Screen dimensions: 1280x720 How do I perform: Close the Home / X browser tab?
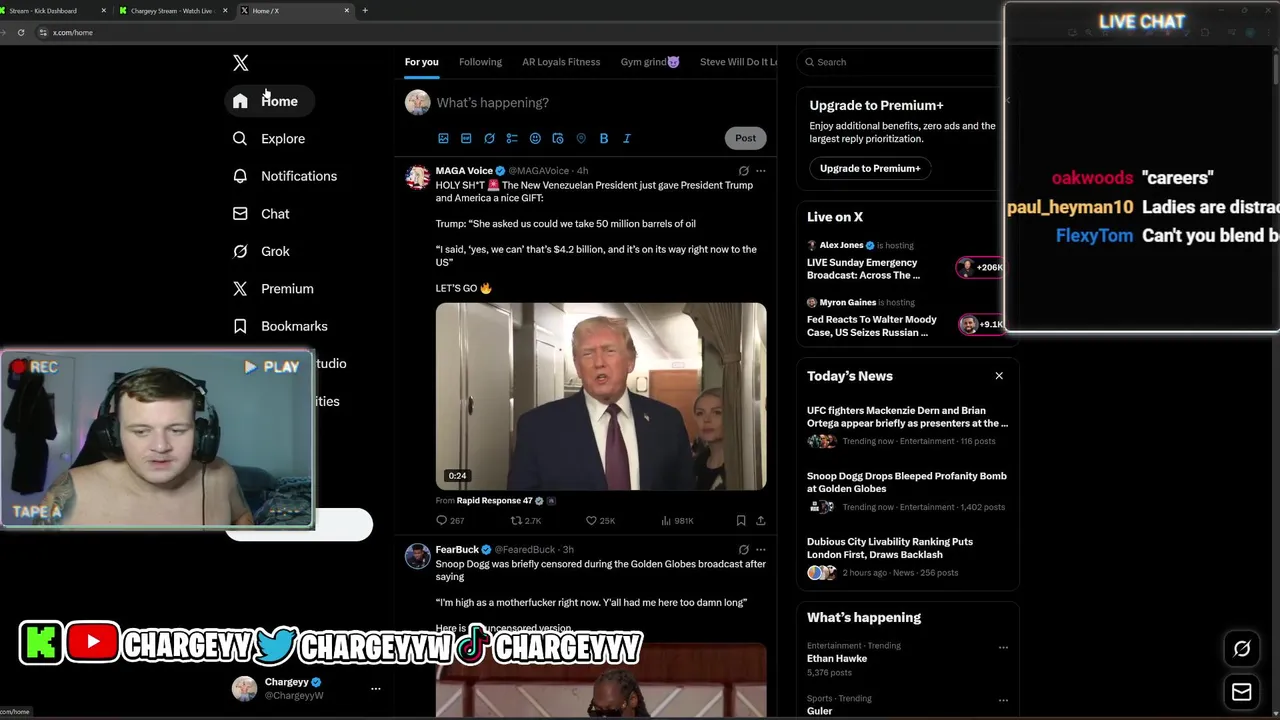(x=347, y=11)
